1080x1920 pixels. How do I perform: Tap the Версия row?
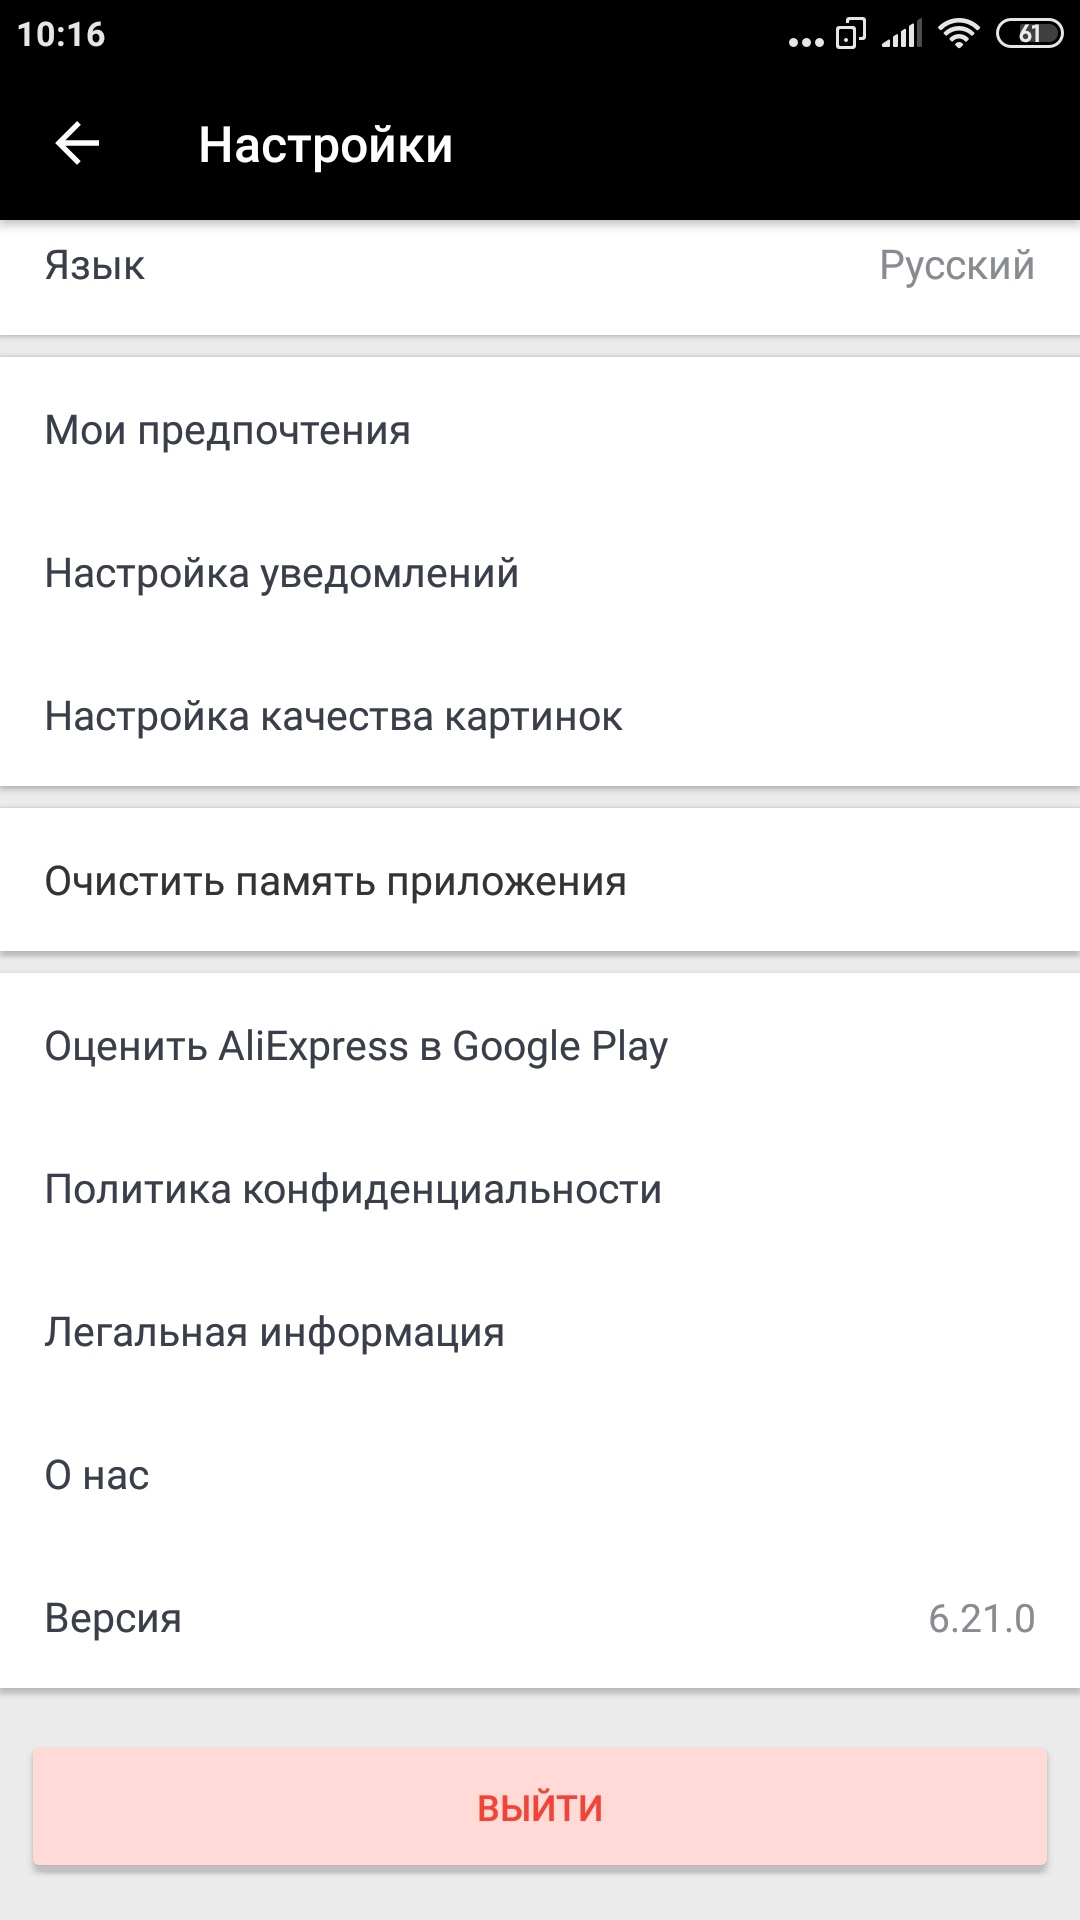pos(540,1618)
